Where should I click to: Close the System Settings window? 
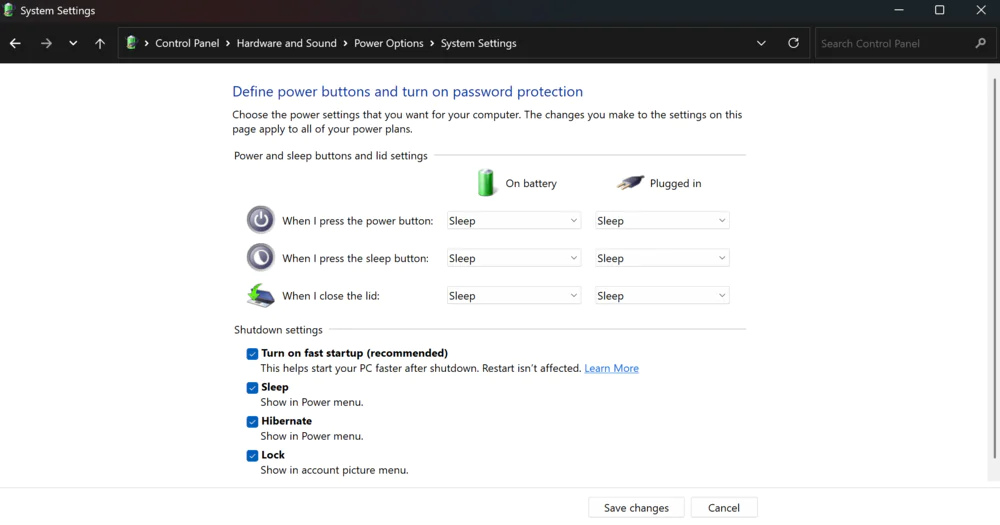point(981,10)
